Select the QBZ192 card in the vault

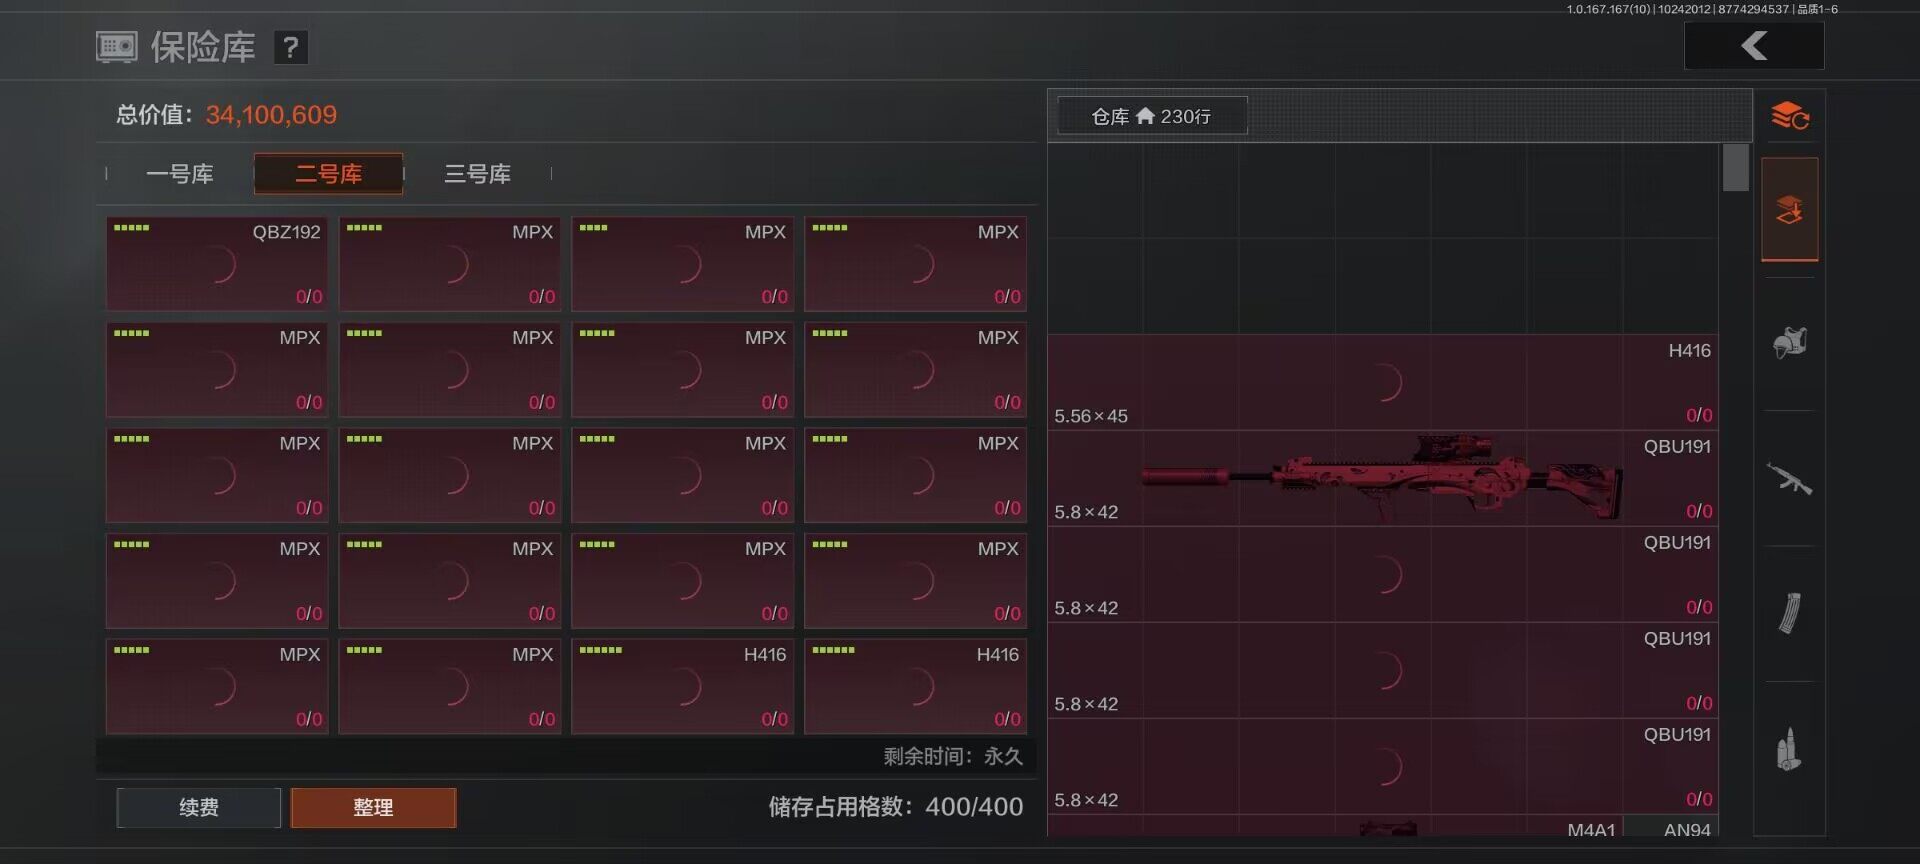[217, 264]
